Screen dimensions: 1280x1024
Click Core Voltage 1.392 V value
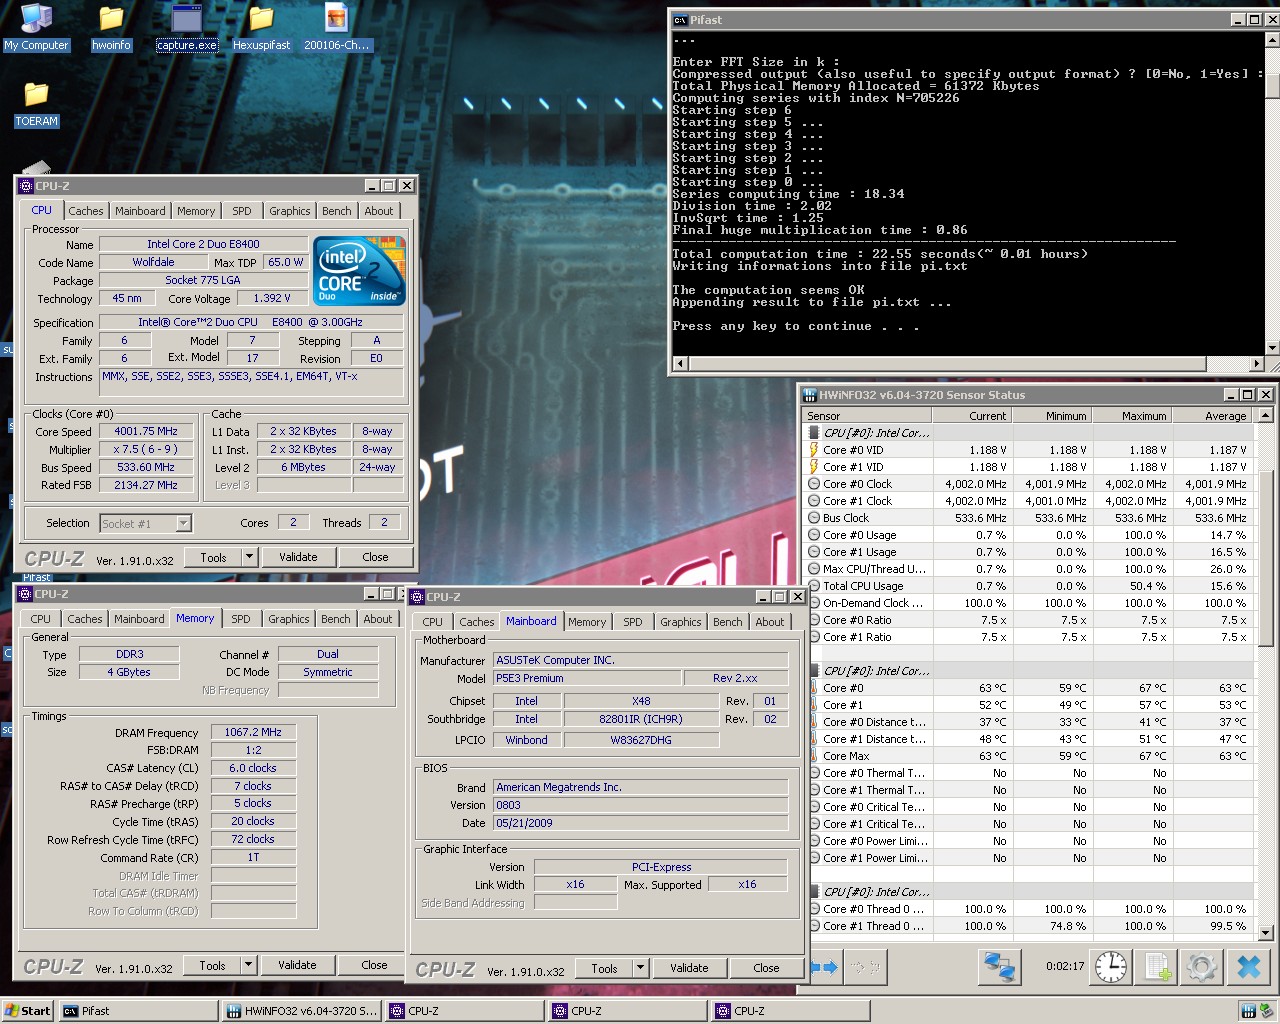click(x=271, y=298)
